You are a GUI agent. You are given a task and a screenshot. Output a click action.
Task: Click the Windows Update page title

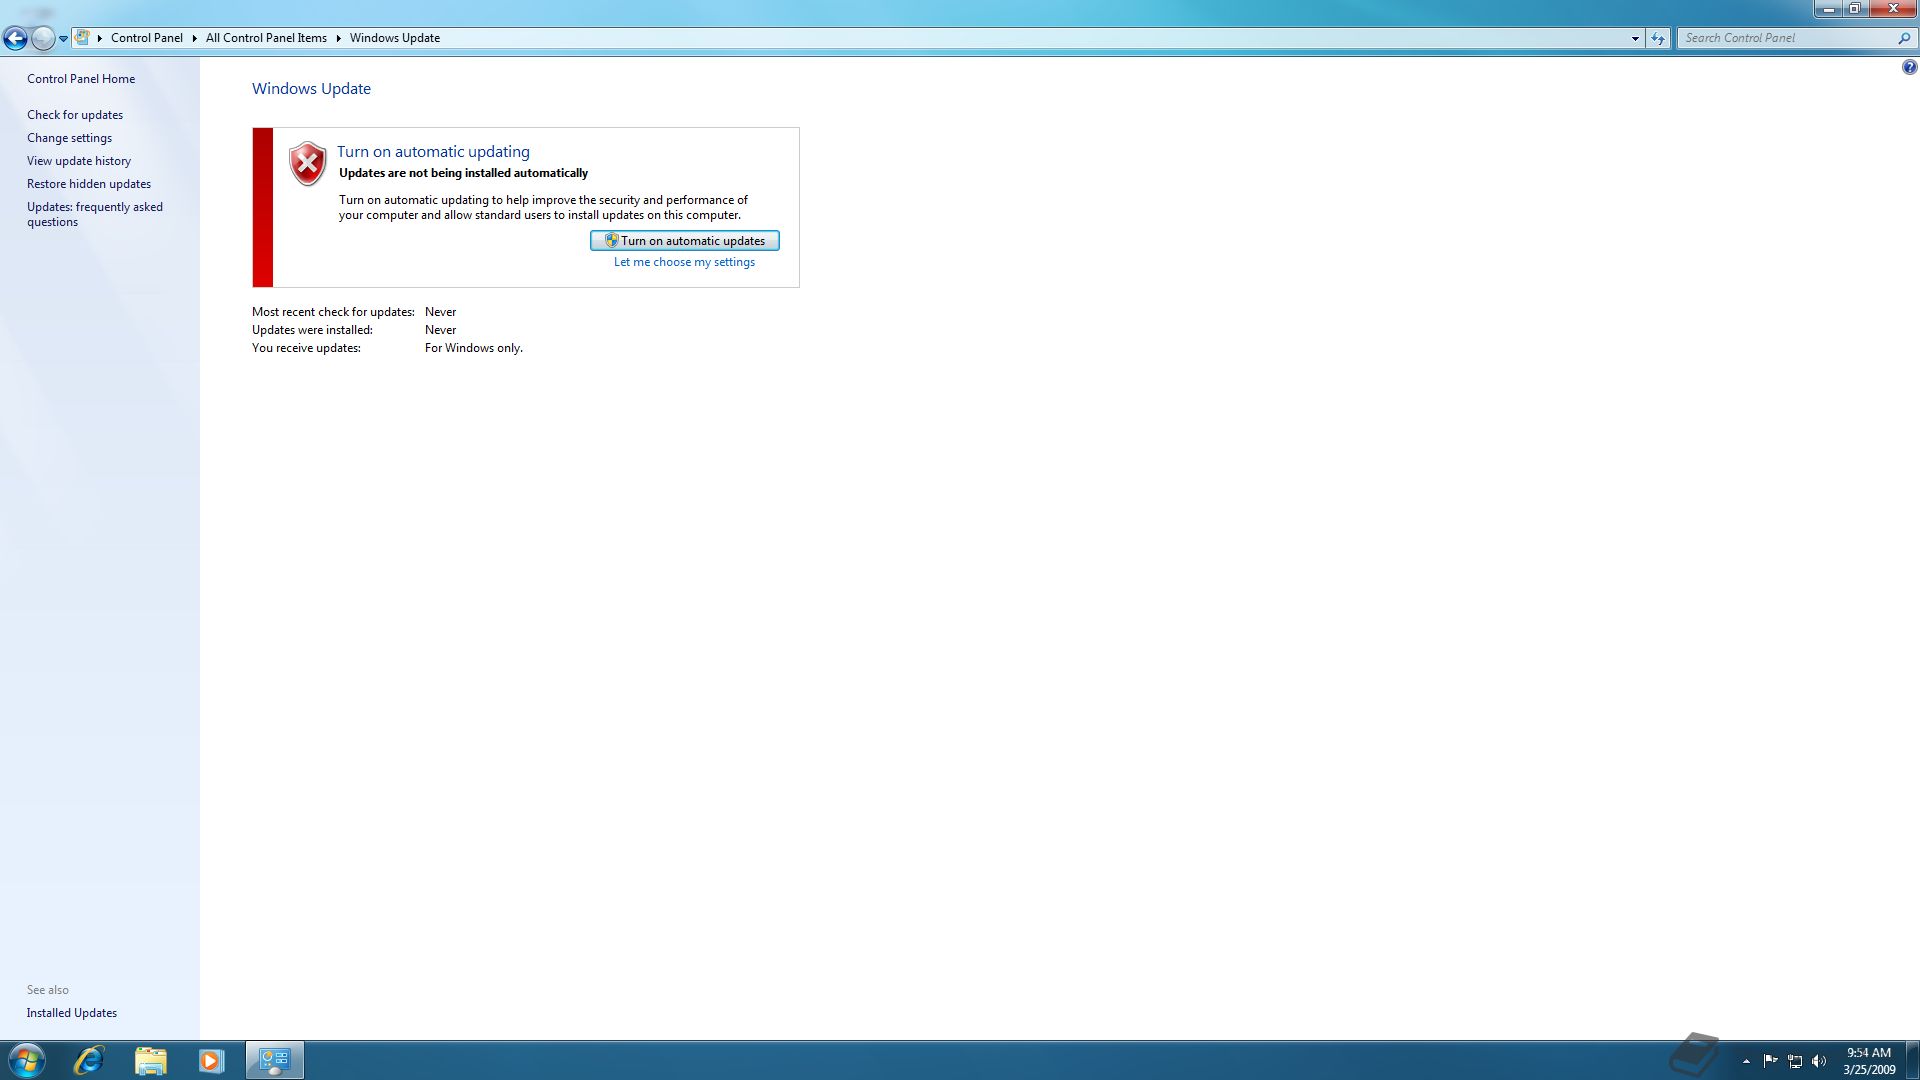[311, 89]
